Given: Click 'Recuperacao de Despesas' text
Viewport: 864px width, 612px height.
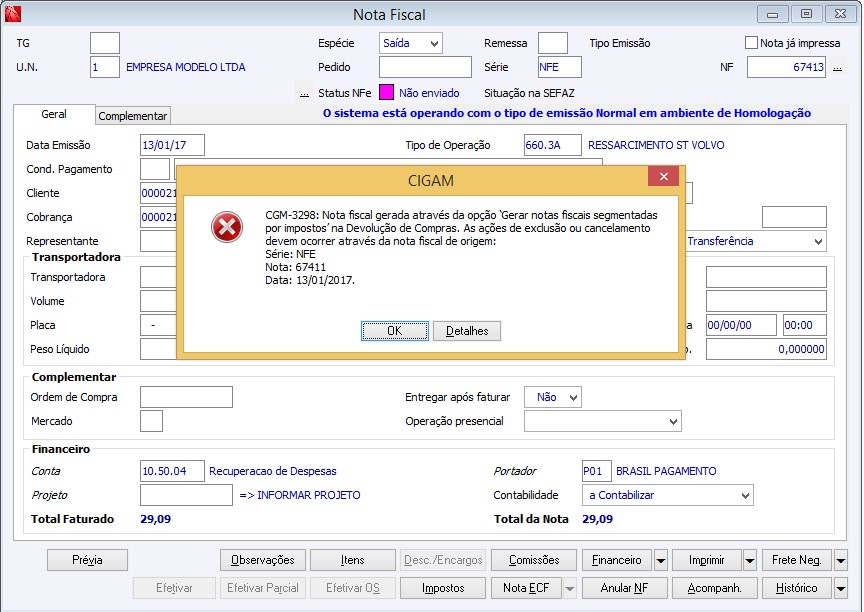Looking at the screenshot, I should pos(273,472).
